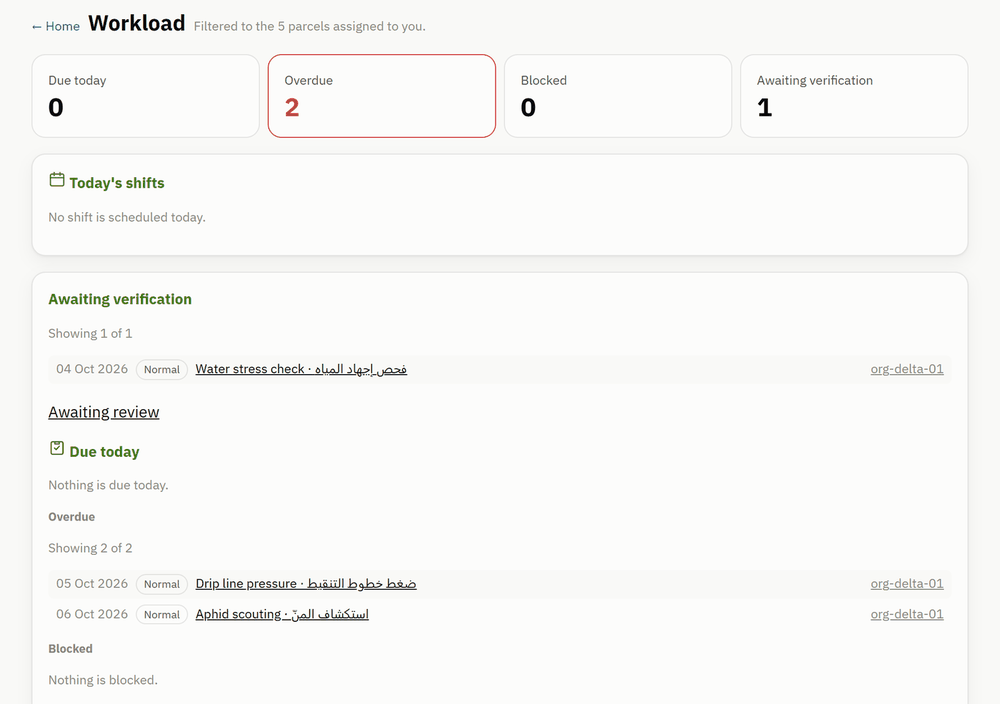Screen dimensions: 1000x704
Task: Open org-delta-01 on the Aphid scouting row
Action: [x=907, y=614]
